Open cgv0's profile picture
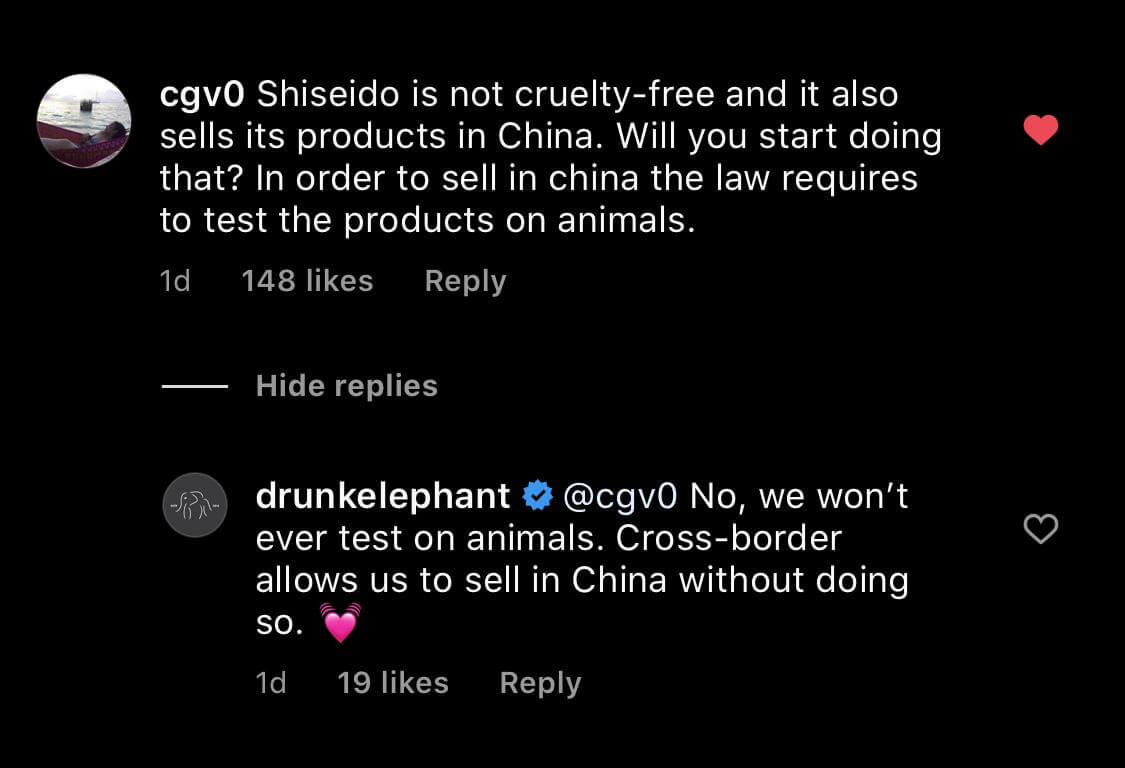Image resolution: width=1125 pixels, height=768 pixels. 84,121
